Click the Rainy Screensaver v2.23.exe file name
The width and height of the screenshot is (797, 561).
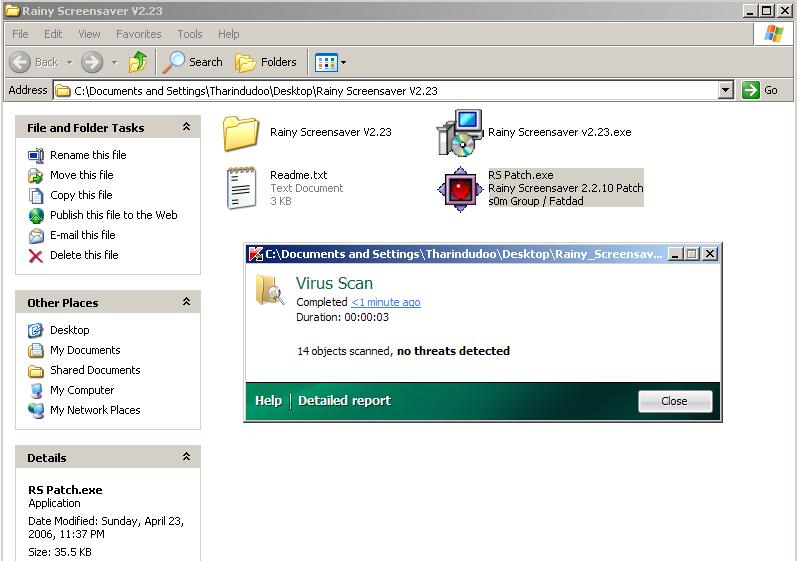click(560, 132)
